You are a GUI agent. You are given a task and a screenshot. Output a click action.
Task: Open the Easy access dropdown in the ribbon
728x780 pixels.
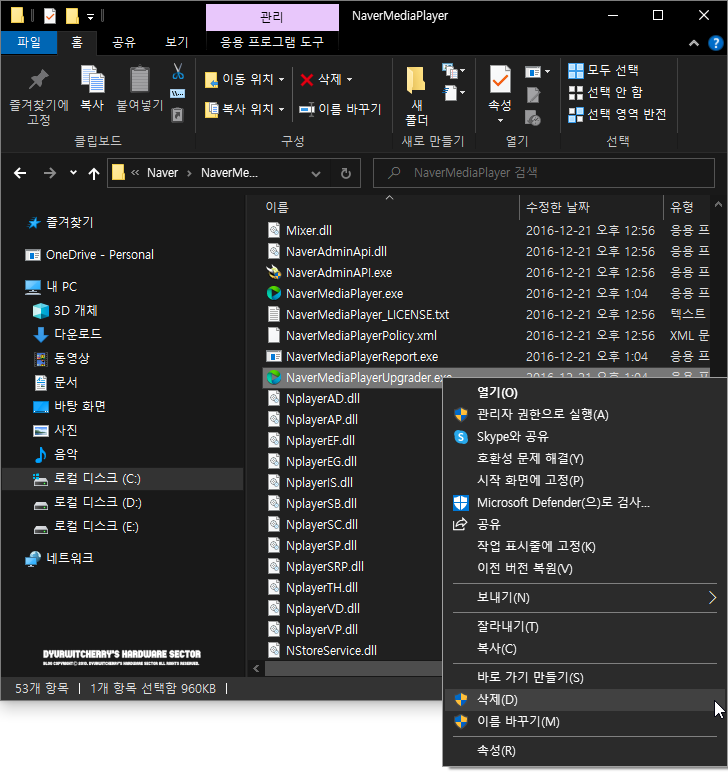pos(454,93)
